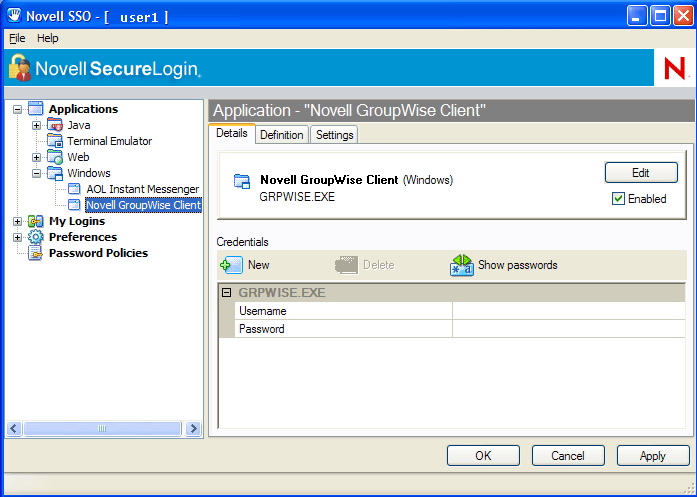Select My Logins tree label
The height and width of the screenshot is (497, 697).
click(x=77, y=221)
